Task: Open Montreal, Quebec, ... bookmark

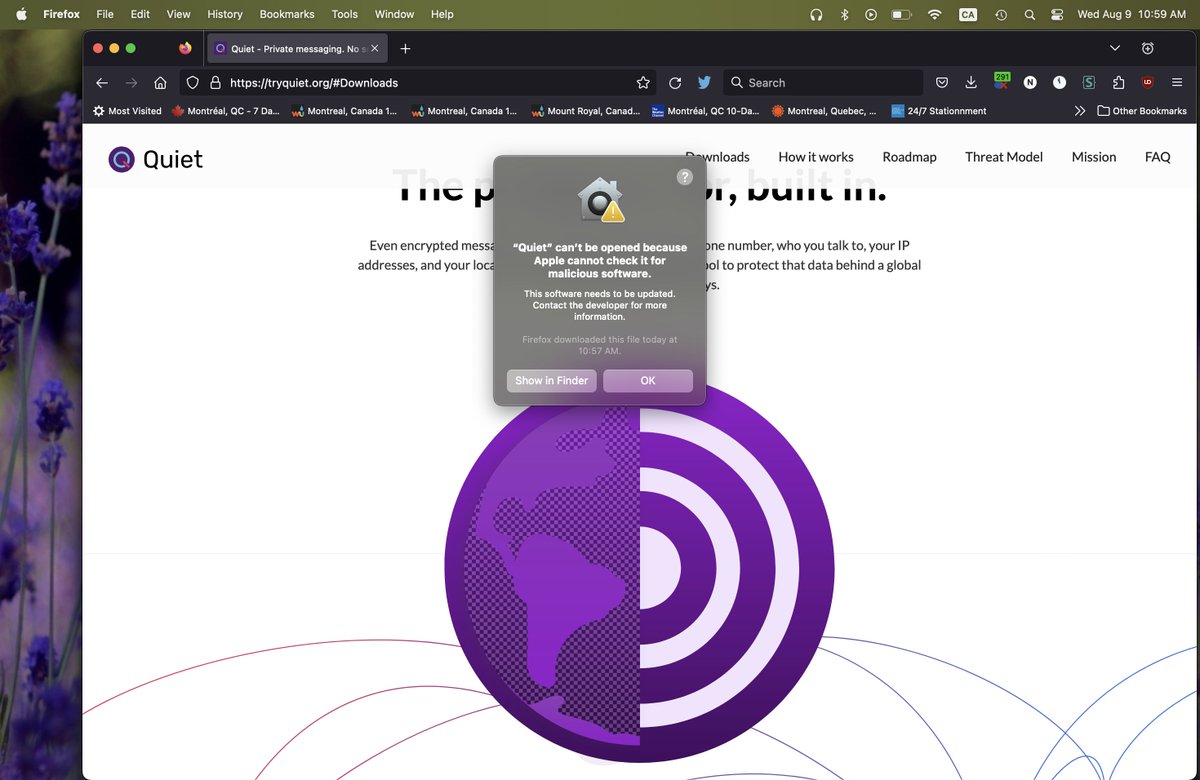Action: pyautogui.click(x=825, y=111)
